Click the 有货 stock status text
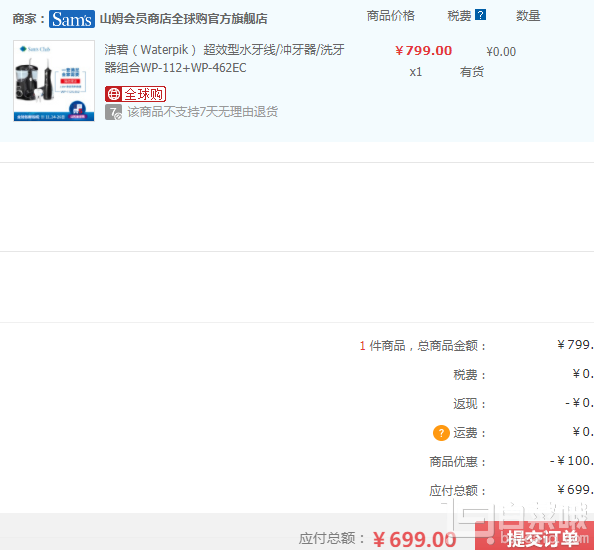Screen dimensions: 594x550 tap(472, 72)
